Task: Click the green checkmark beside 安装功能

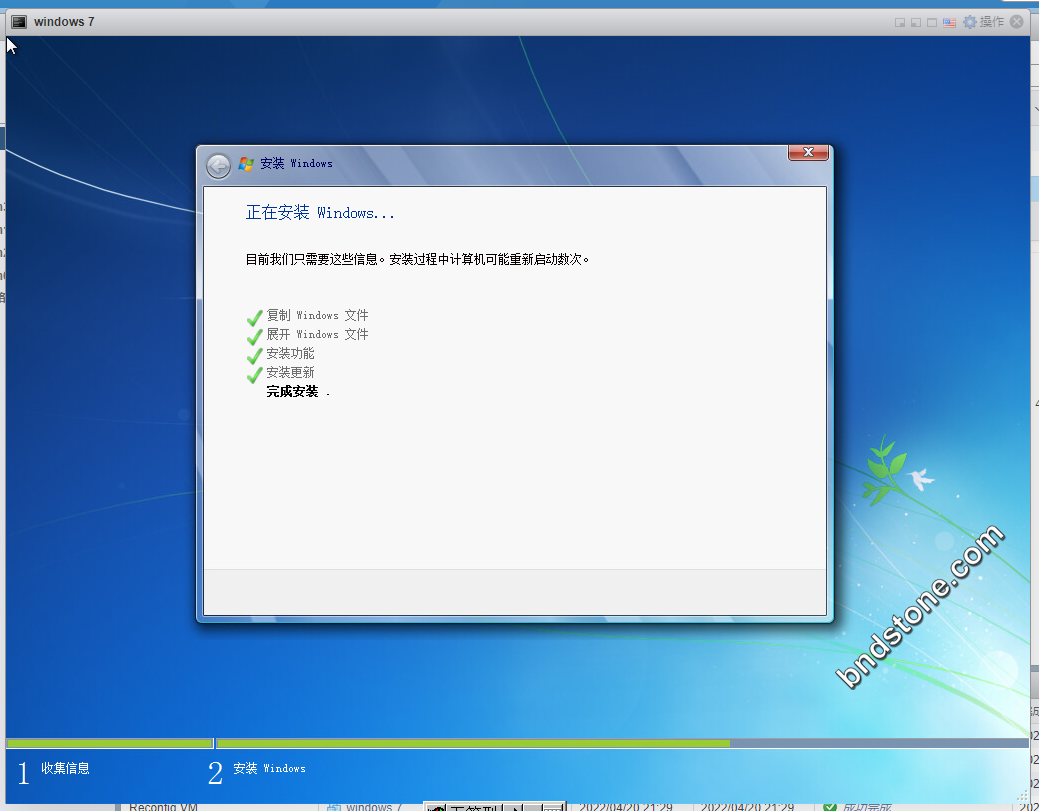Action: click(x=254, y=356)
